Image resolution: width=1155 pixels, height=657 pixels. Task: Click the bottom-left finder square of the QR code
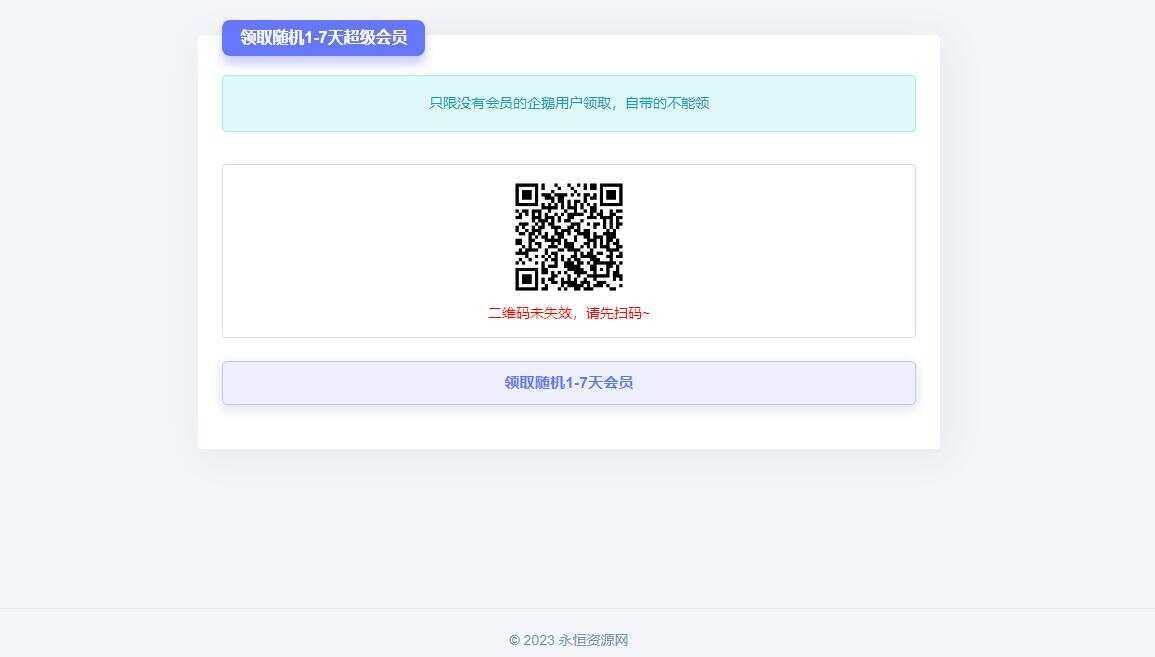527,276
